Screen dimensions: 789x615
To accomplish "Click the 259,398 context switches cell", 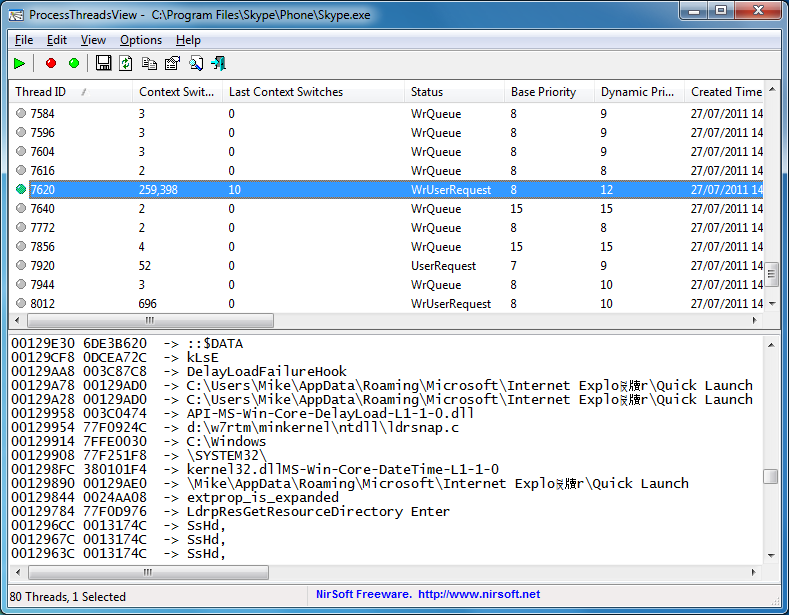I will (x=158, y=190).
